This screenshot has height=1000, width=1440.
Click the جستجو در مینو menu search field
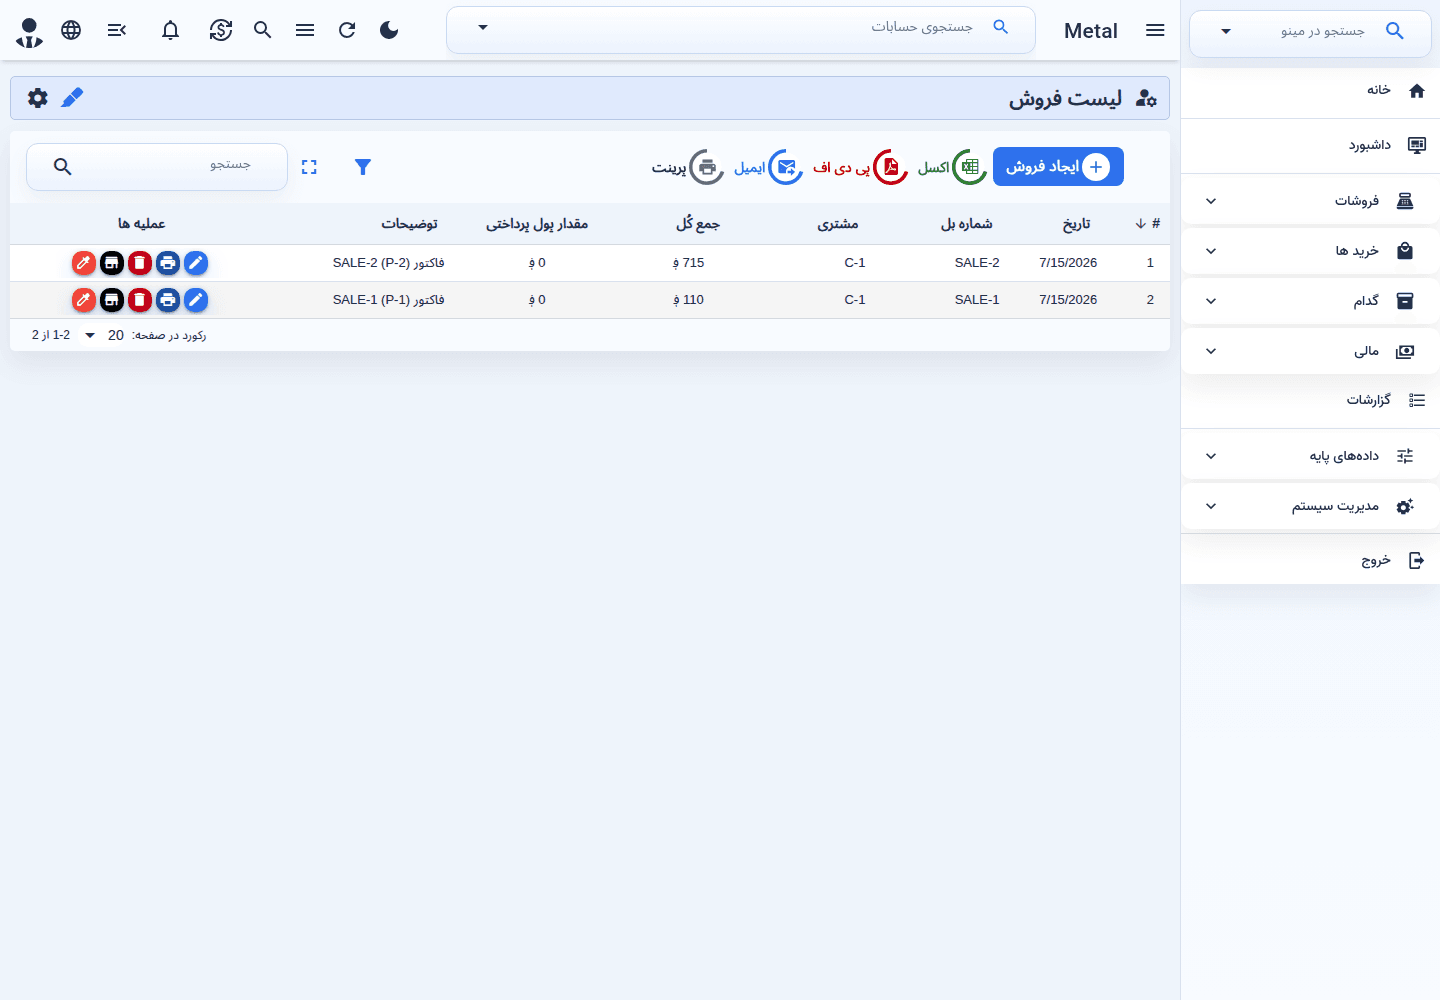click(x=1310, y=32)
